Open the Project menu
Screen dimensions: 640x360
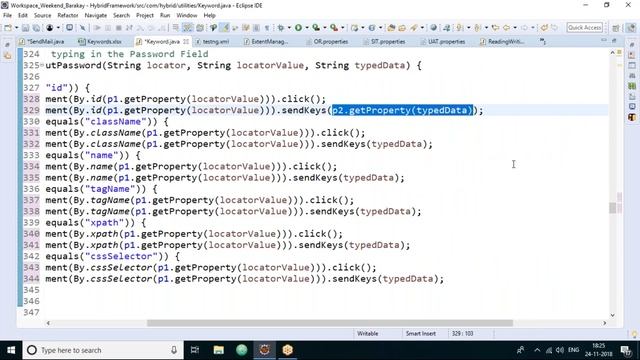145,15
